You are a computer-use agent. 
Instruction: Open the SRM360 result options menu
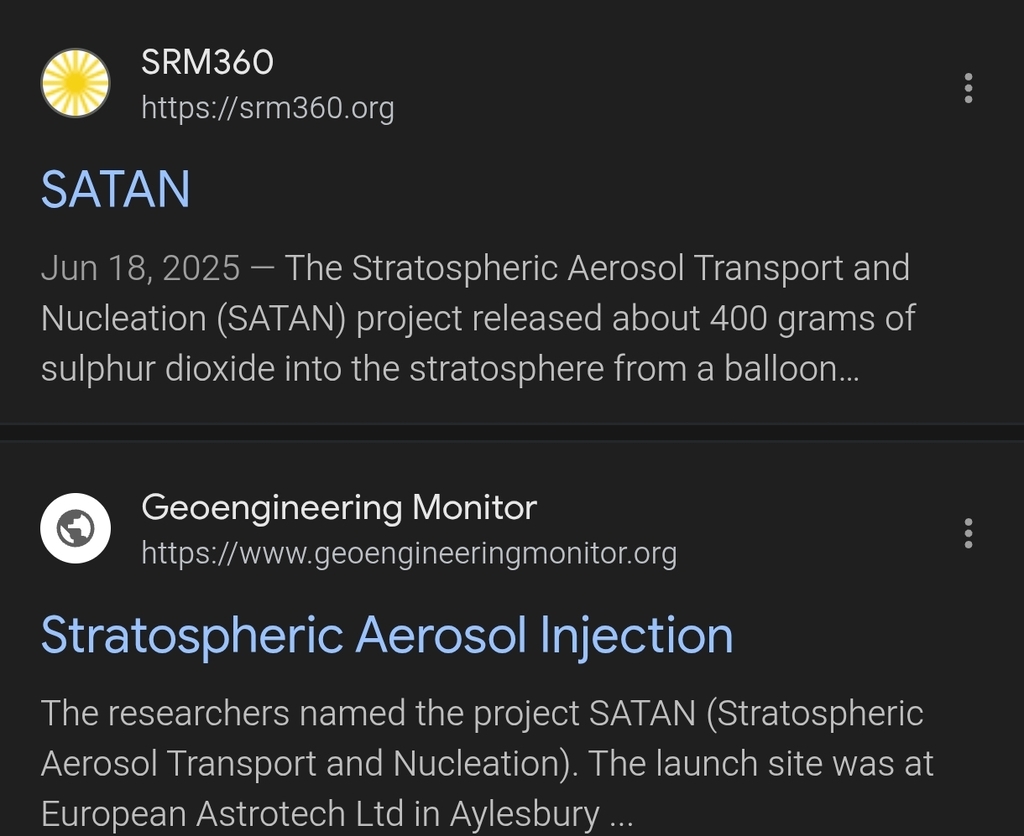(x=967, y=88)
